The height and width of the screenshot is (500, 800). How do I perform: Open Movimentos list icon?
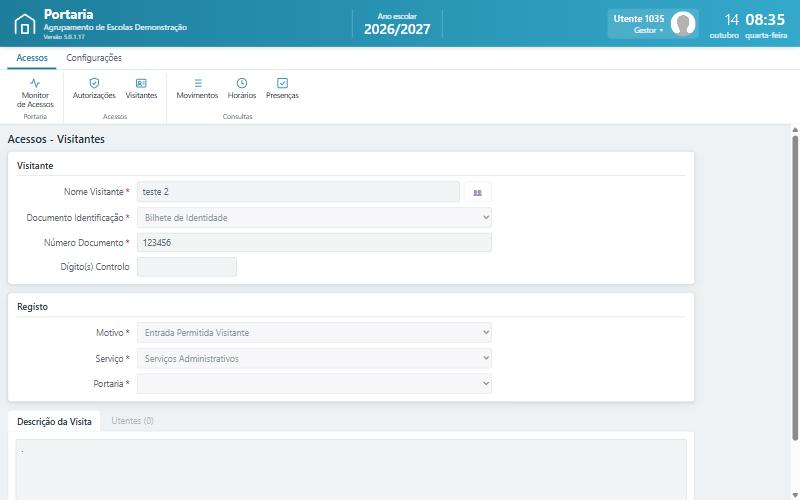pyautogui.click(x=198, y=83)
